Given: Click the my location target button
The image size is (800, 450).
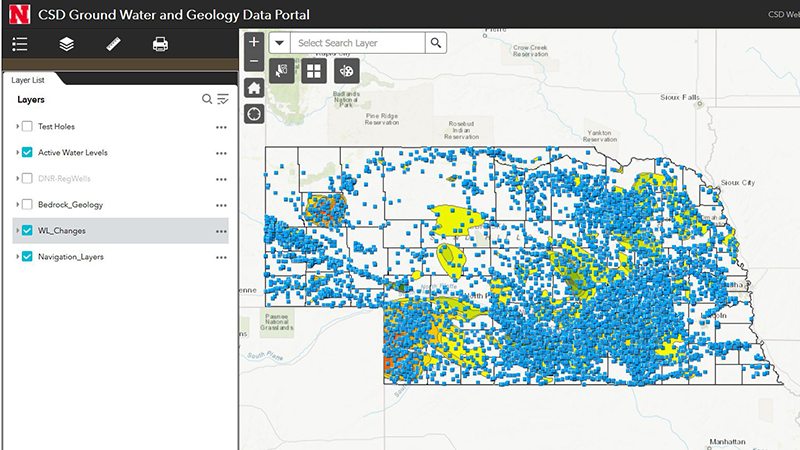Looking at the screenshot, I should coord(254,112).
